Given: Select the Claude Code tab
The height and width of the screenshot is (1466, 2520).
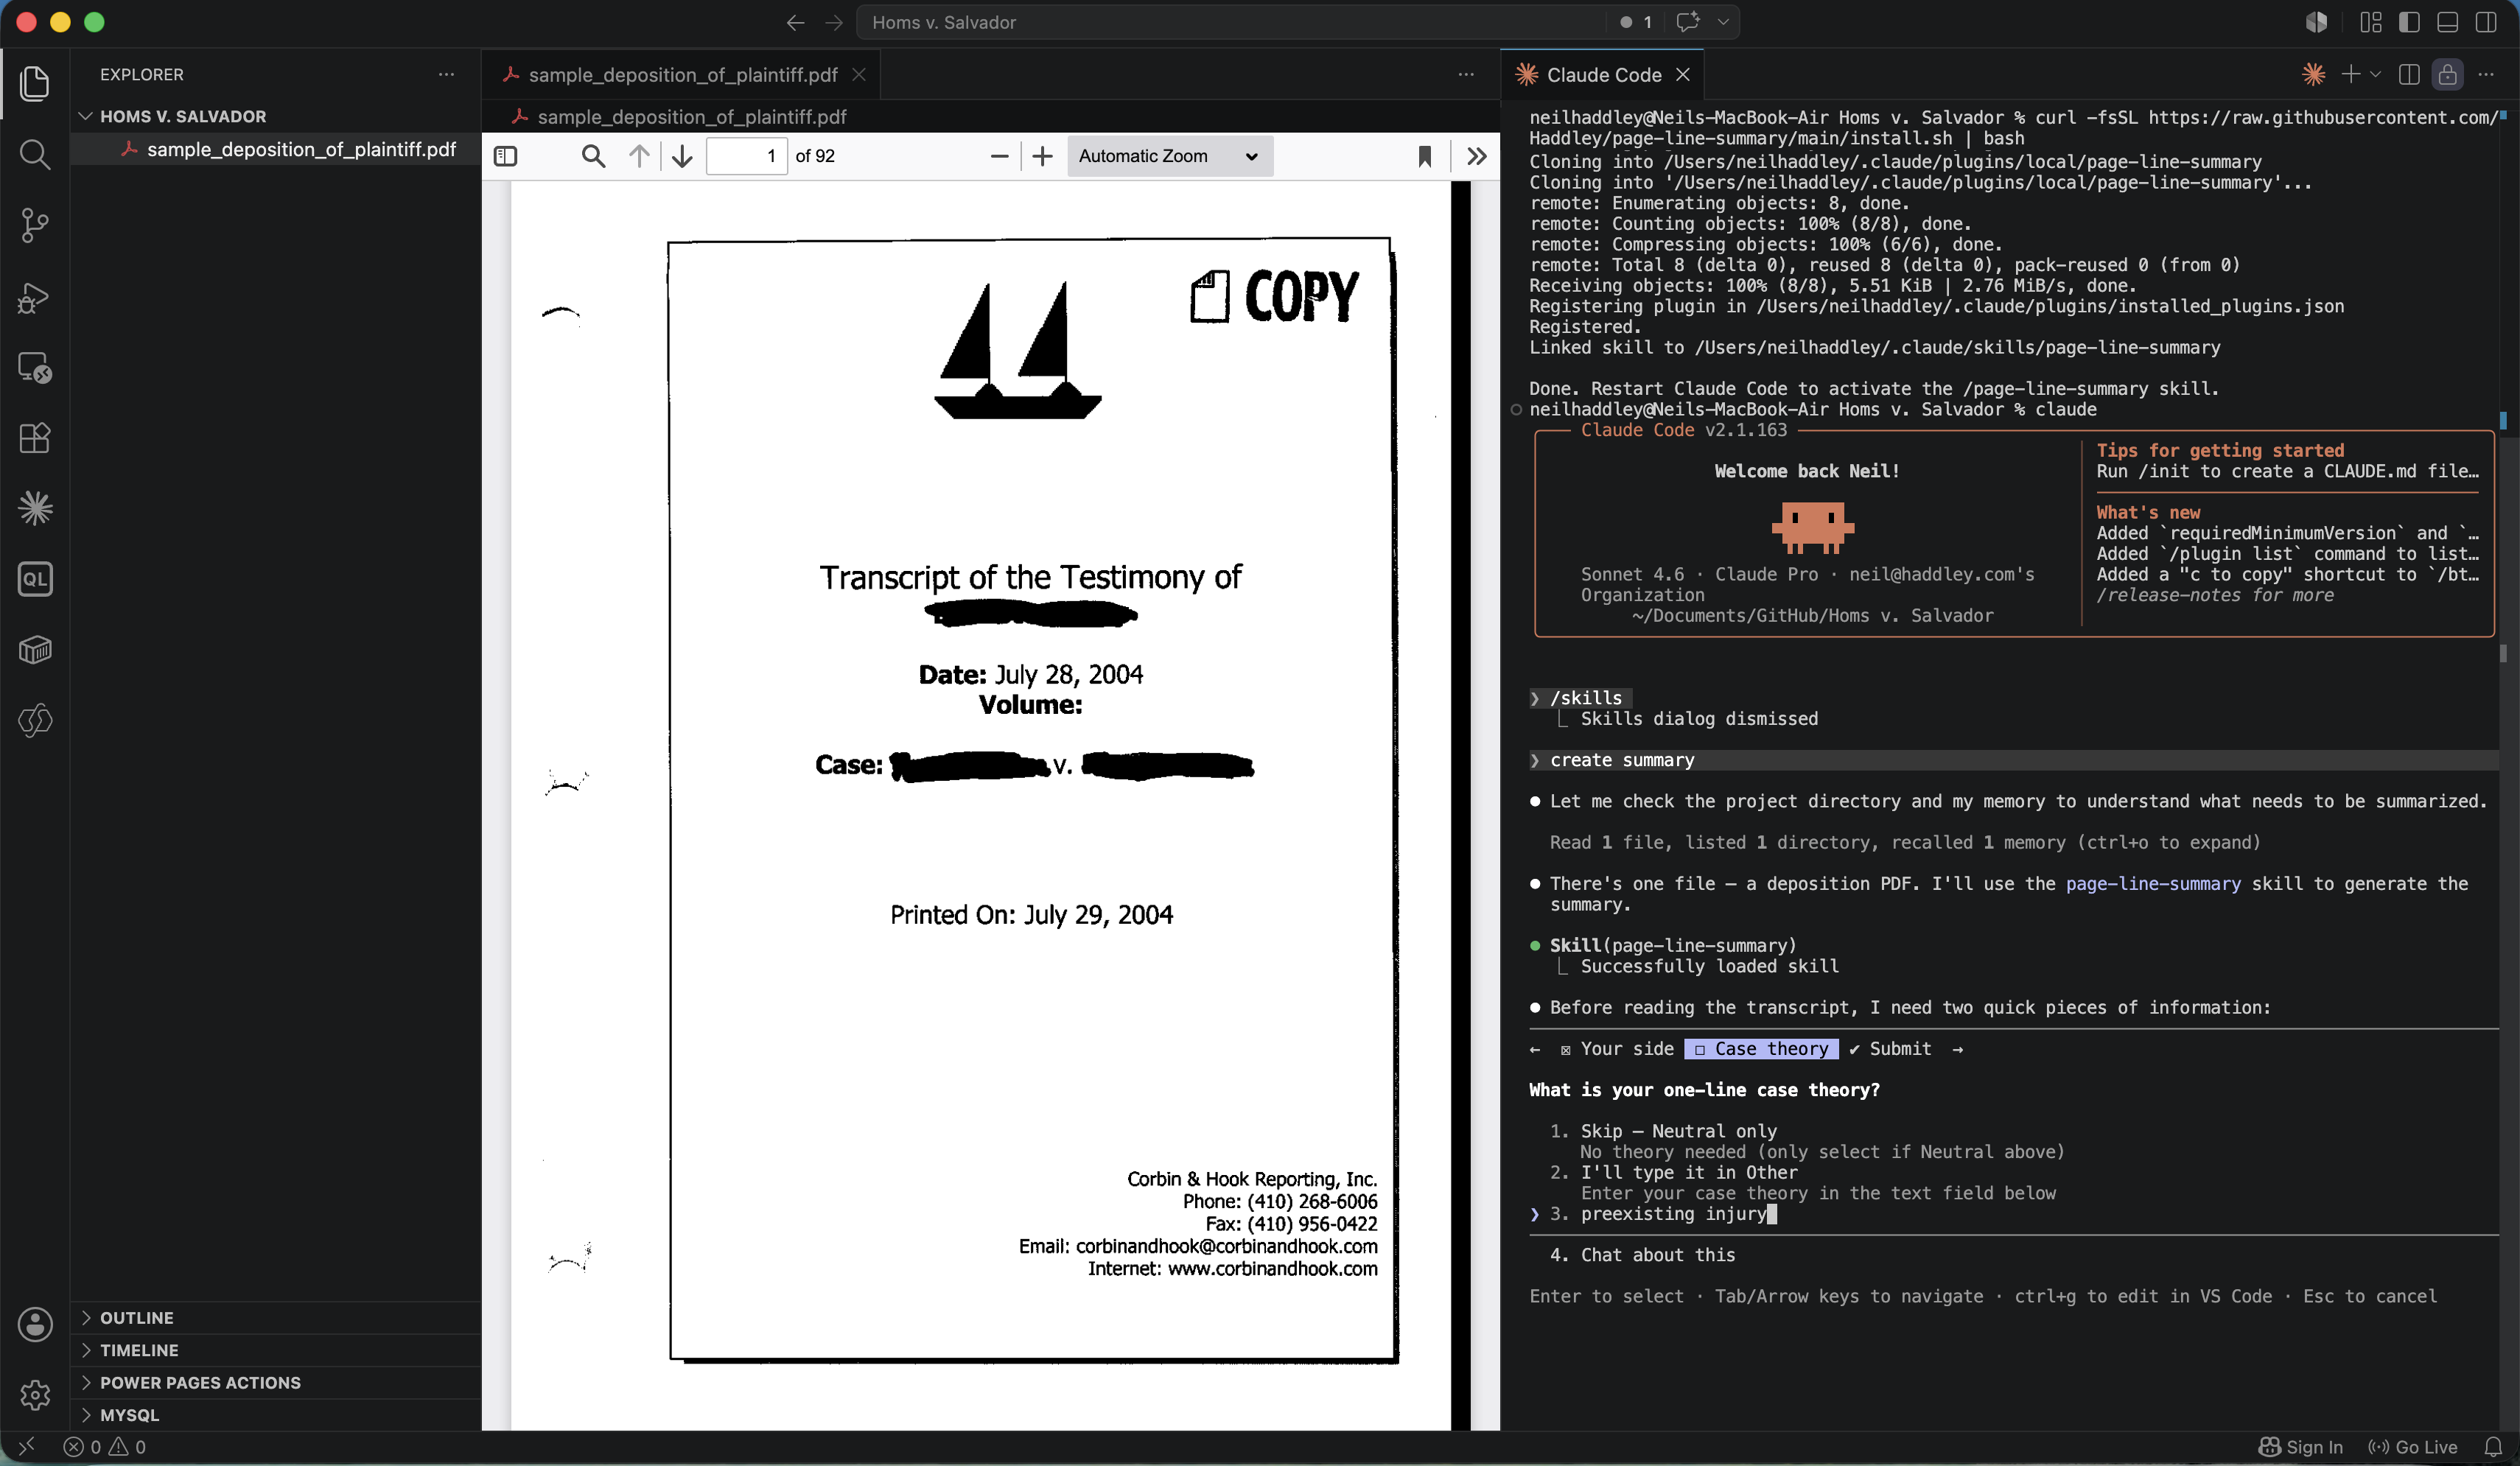Looking at the screenshot, I should coord(1603,75).
